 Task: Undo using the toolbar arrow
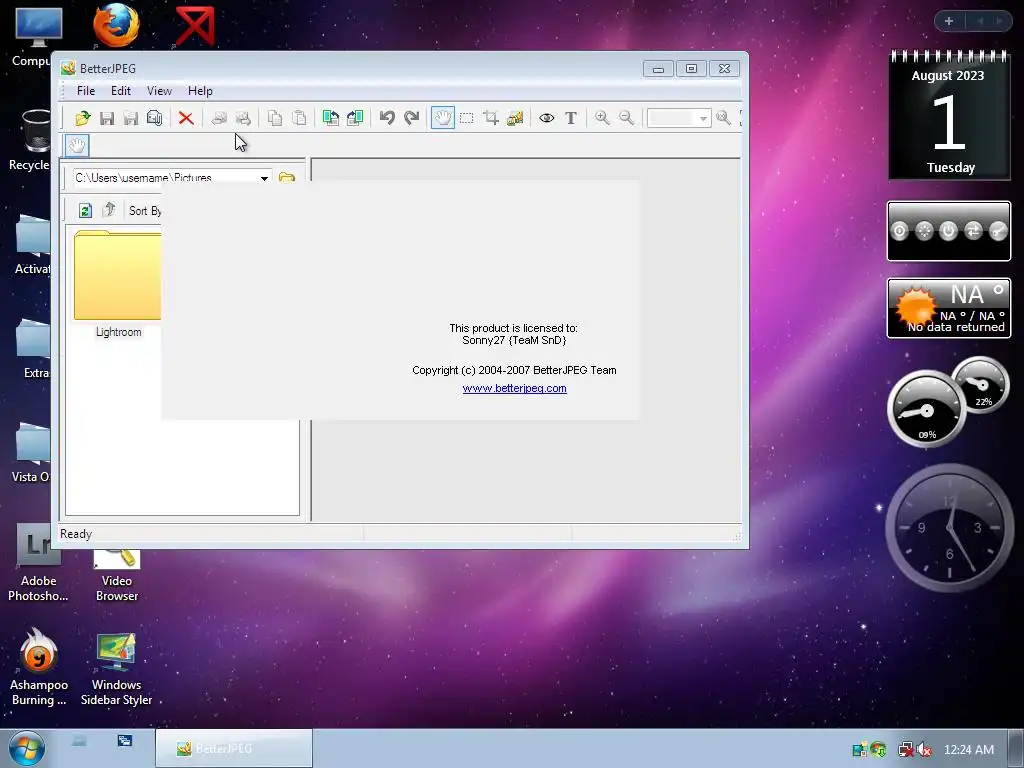tap(387, 118)
